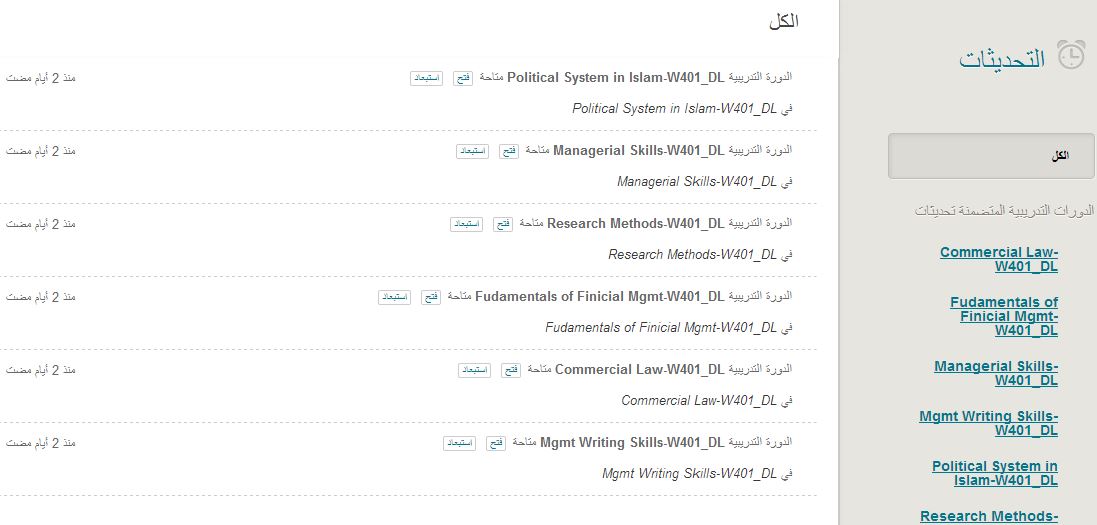Click فتح button for Commercial Law notification
This screenshot has height=525, width=1097.
tap(511, 370)
